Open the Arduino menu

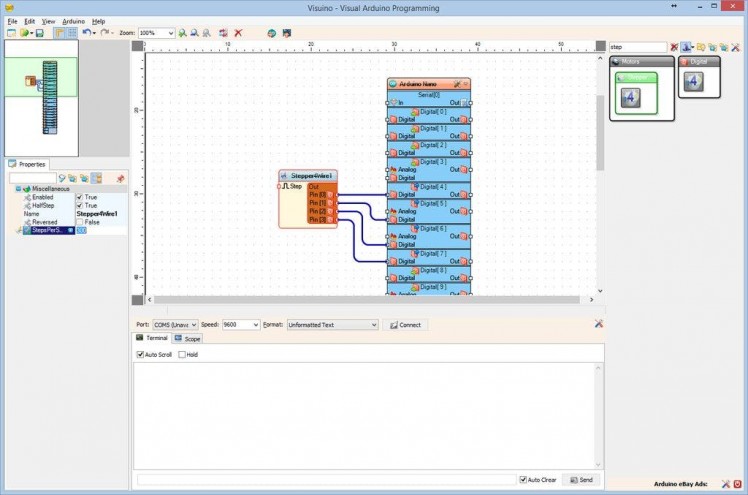coord(74,21)
